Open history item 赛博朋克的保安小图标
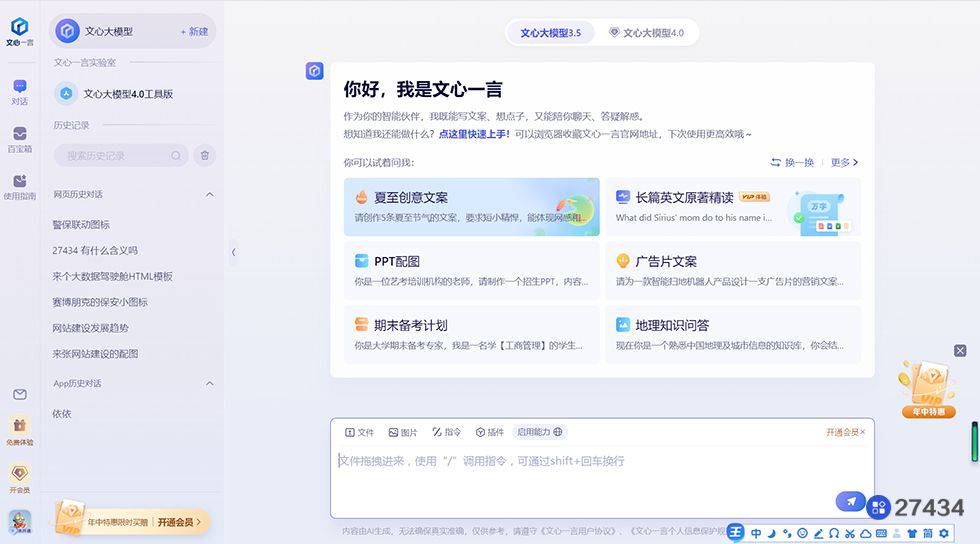980x544 pixels. tap(100, 302)
